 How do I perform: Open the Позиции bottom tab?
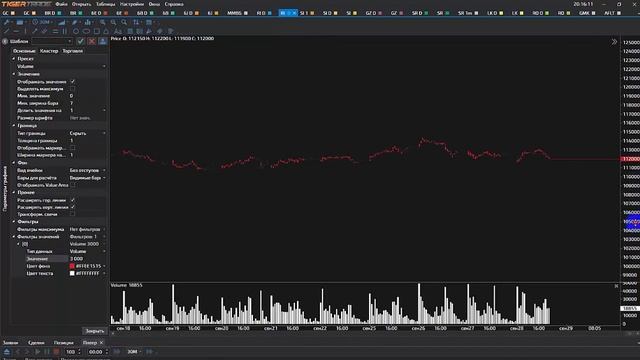point(64,342)
